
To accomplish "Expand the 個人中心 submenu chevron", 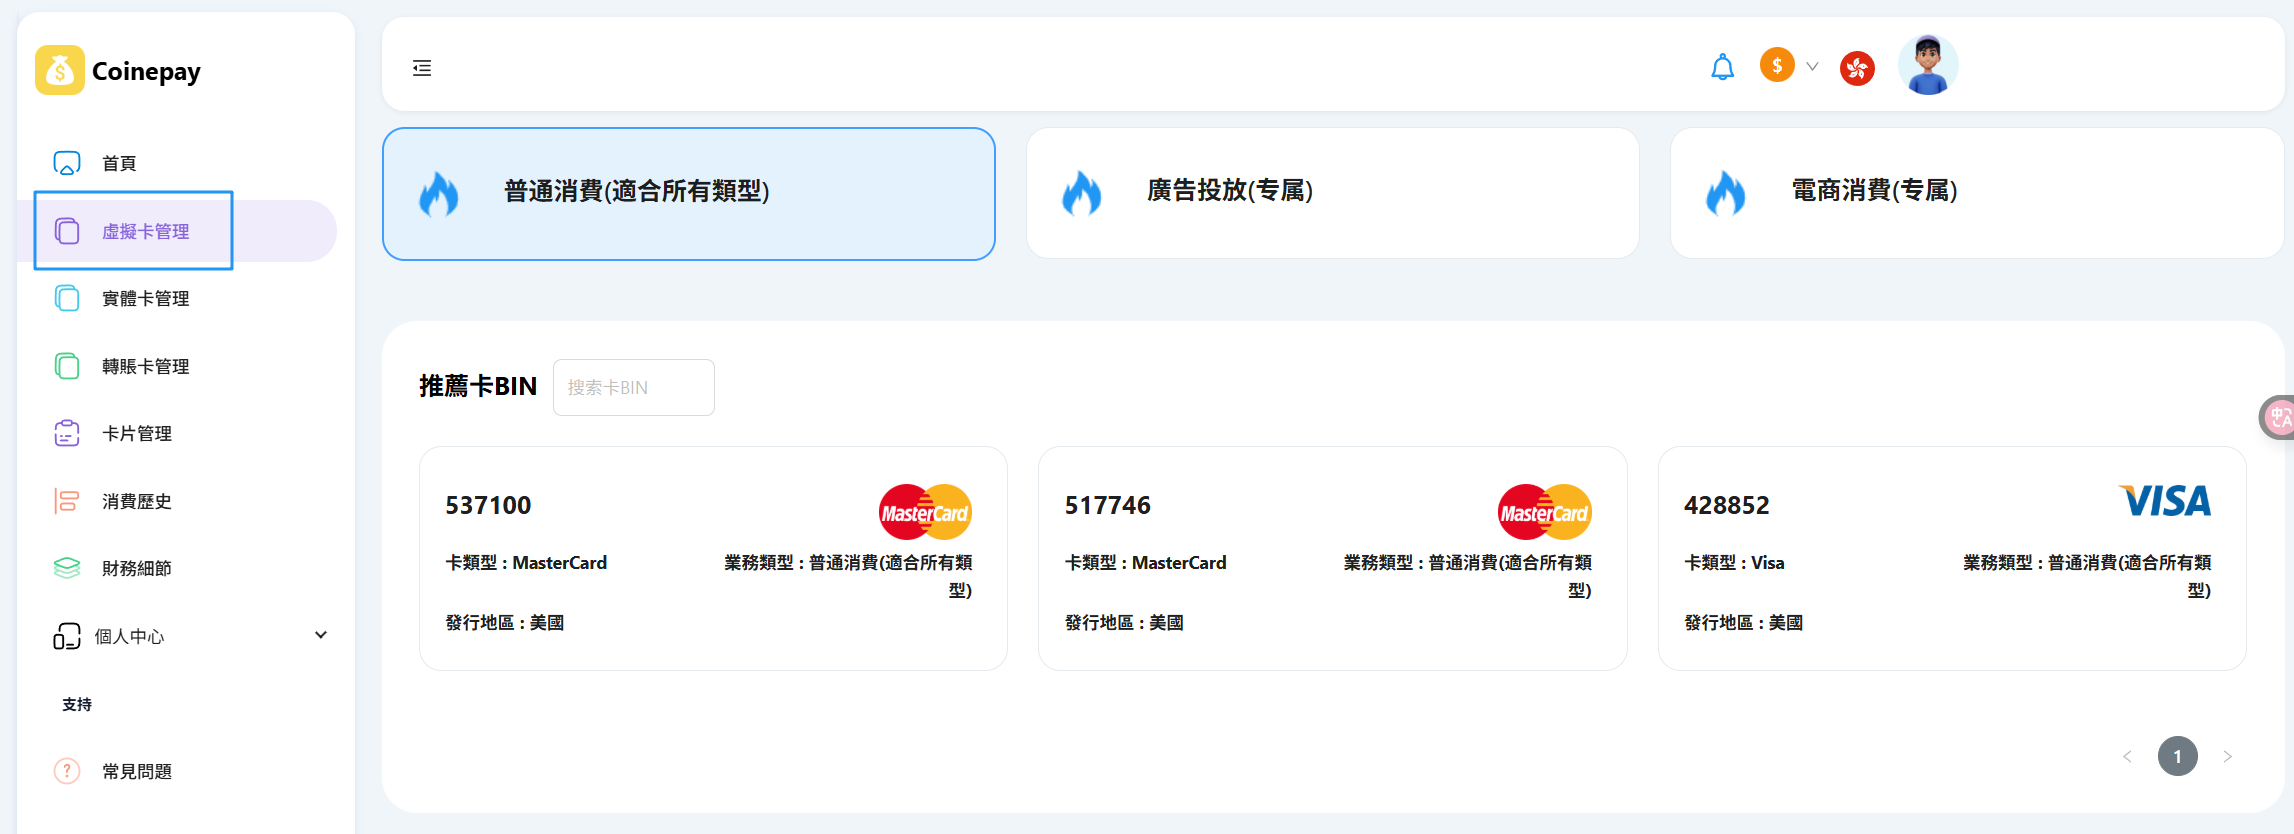I will 321,635.
